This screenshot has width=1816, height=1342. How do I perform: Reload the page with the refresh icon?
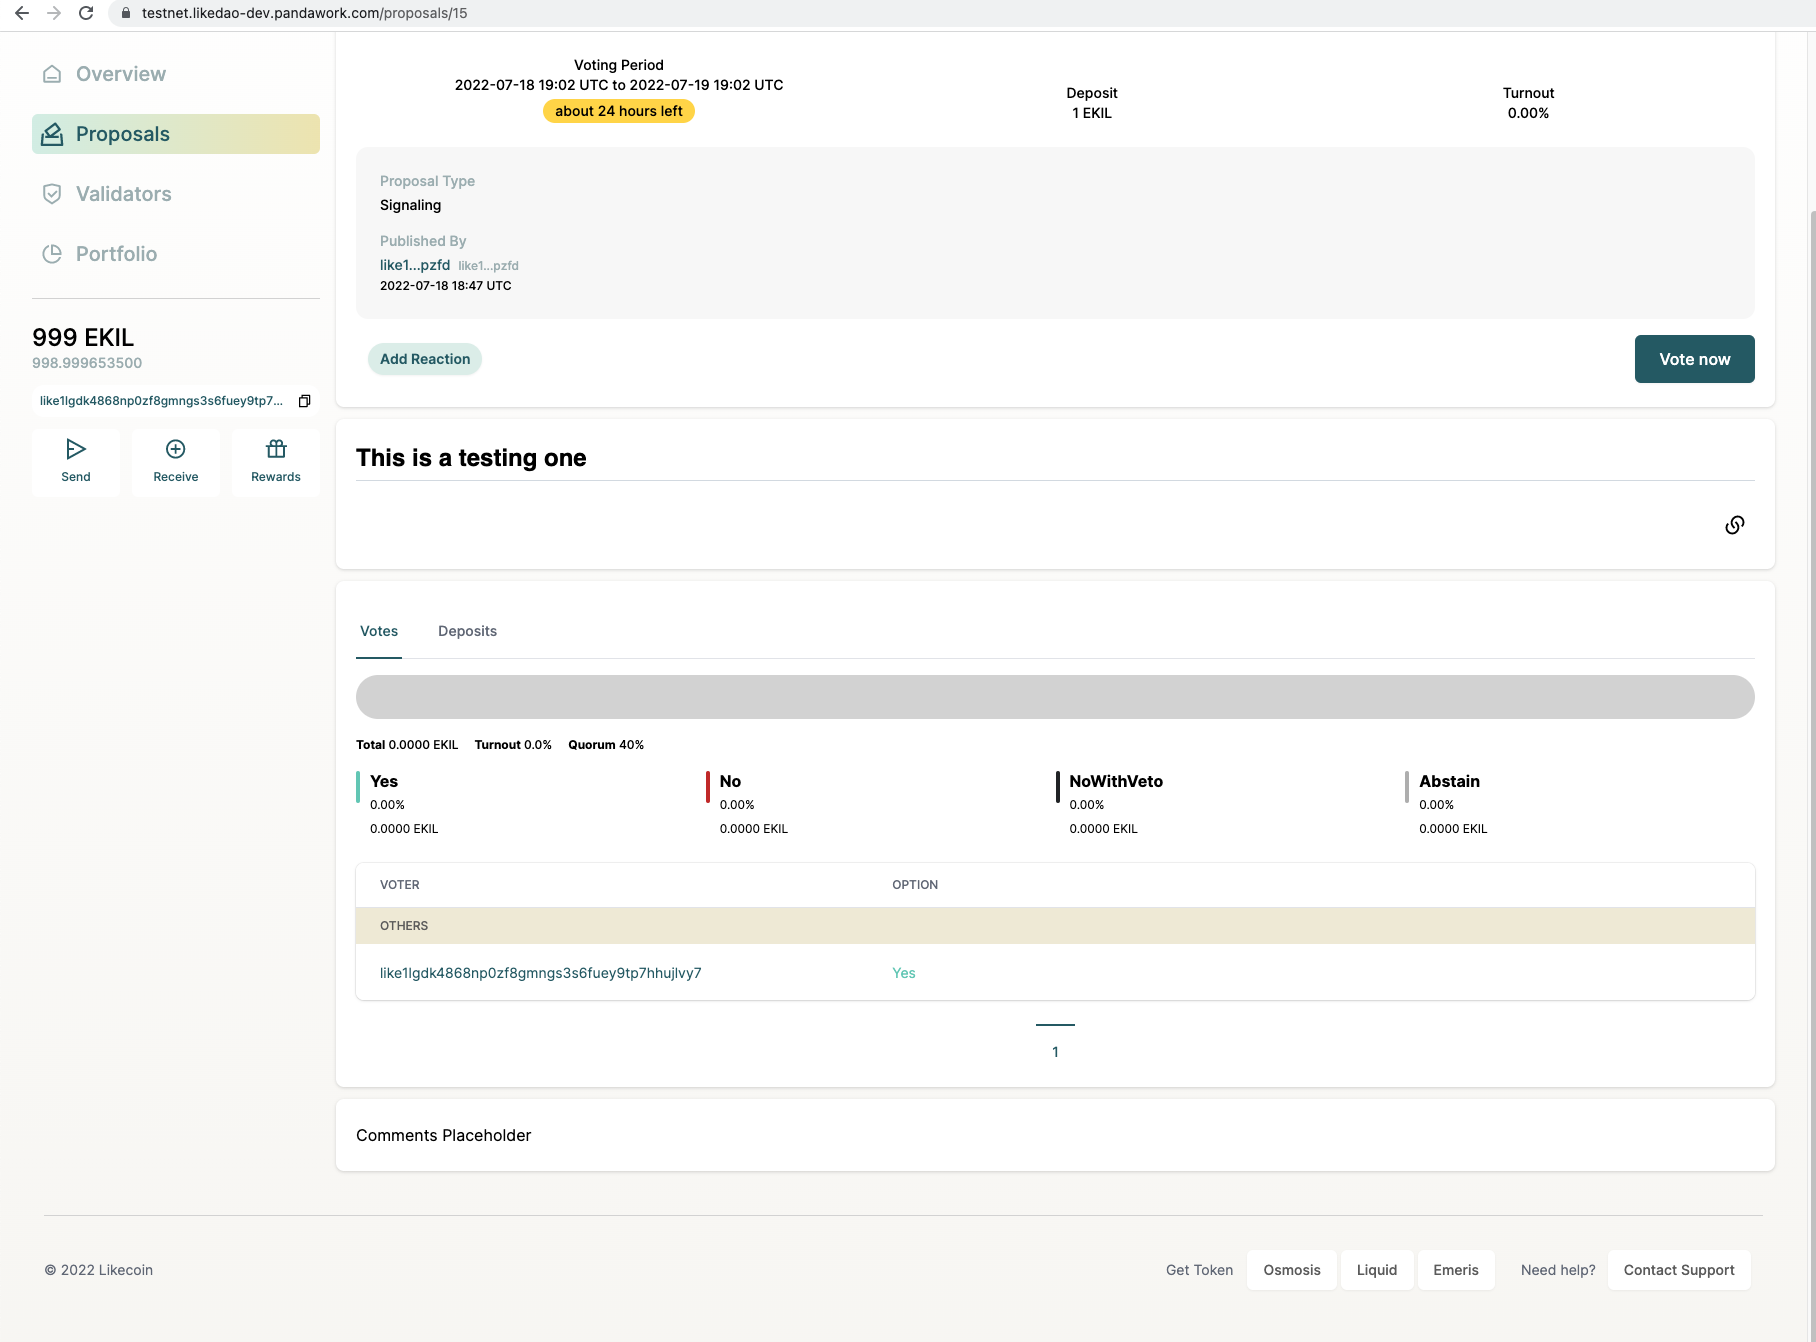point(86,13)
